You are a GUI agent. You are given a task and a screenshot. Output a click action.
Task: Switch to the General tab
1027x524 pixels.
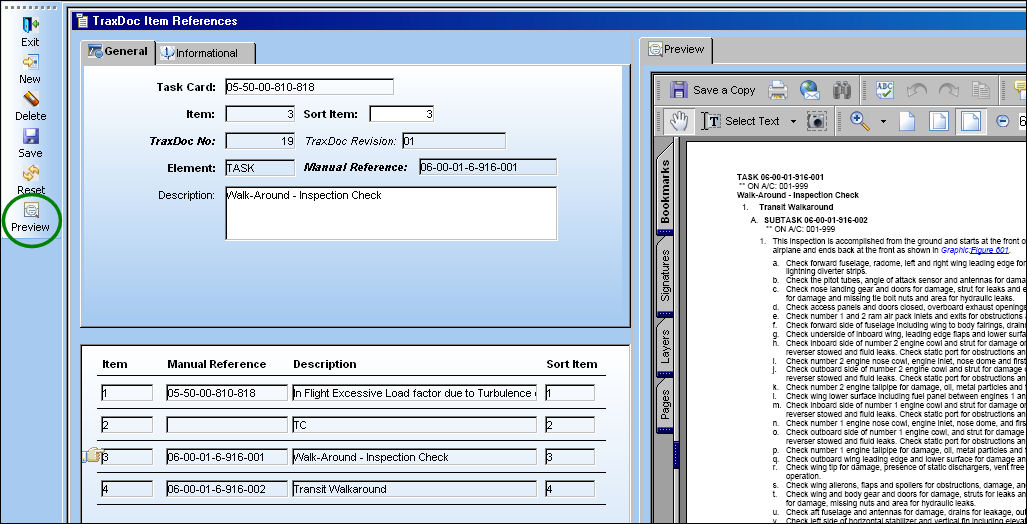(x=118, y=52)
